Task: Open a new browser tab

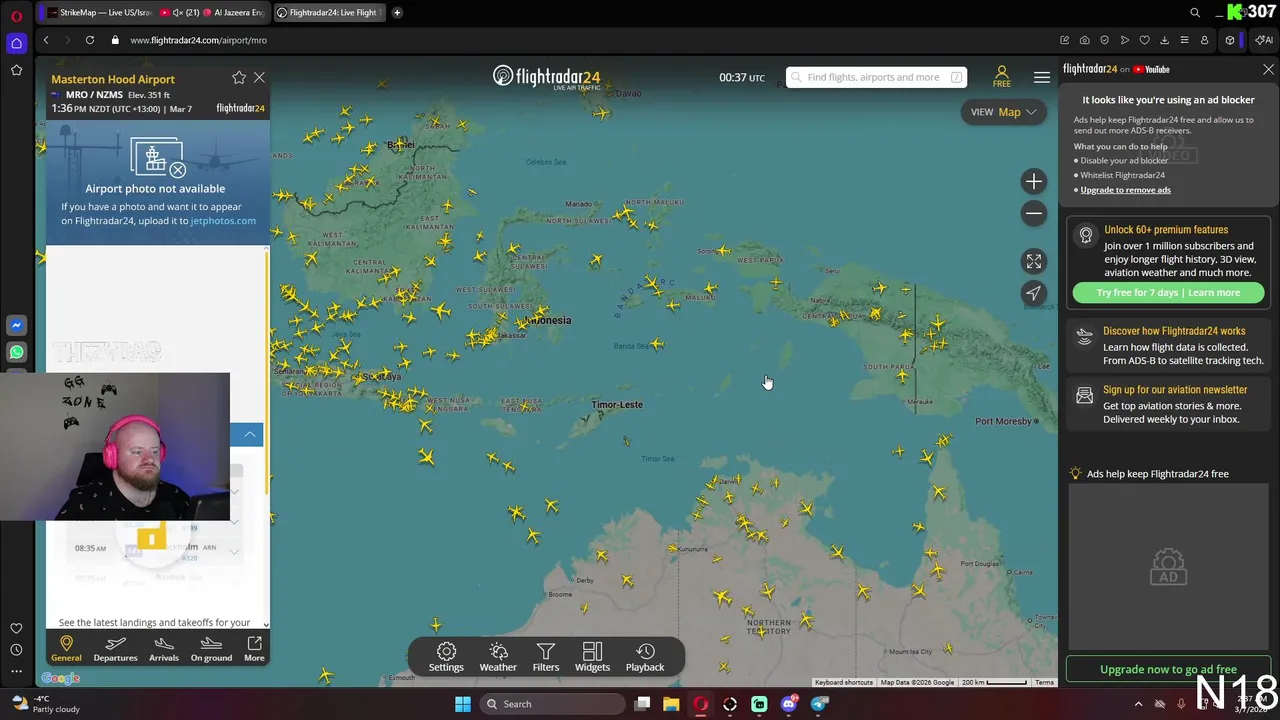Action: [x=397, y=13]
